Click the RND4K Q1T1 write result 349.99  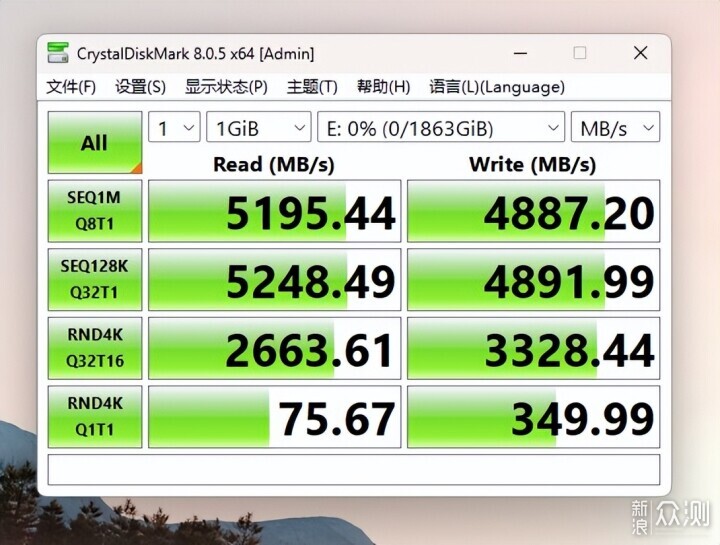pos(534,417)
